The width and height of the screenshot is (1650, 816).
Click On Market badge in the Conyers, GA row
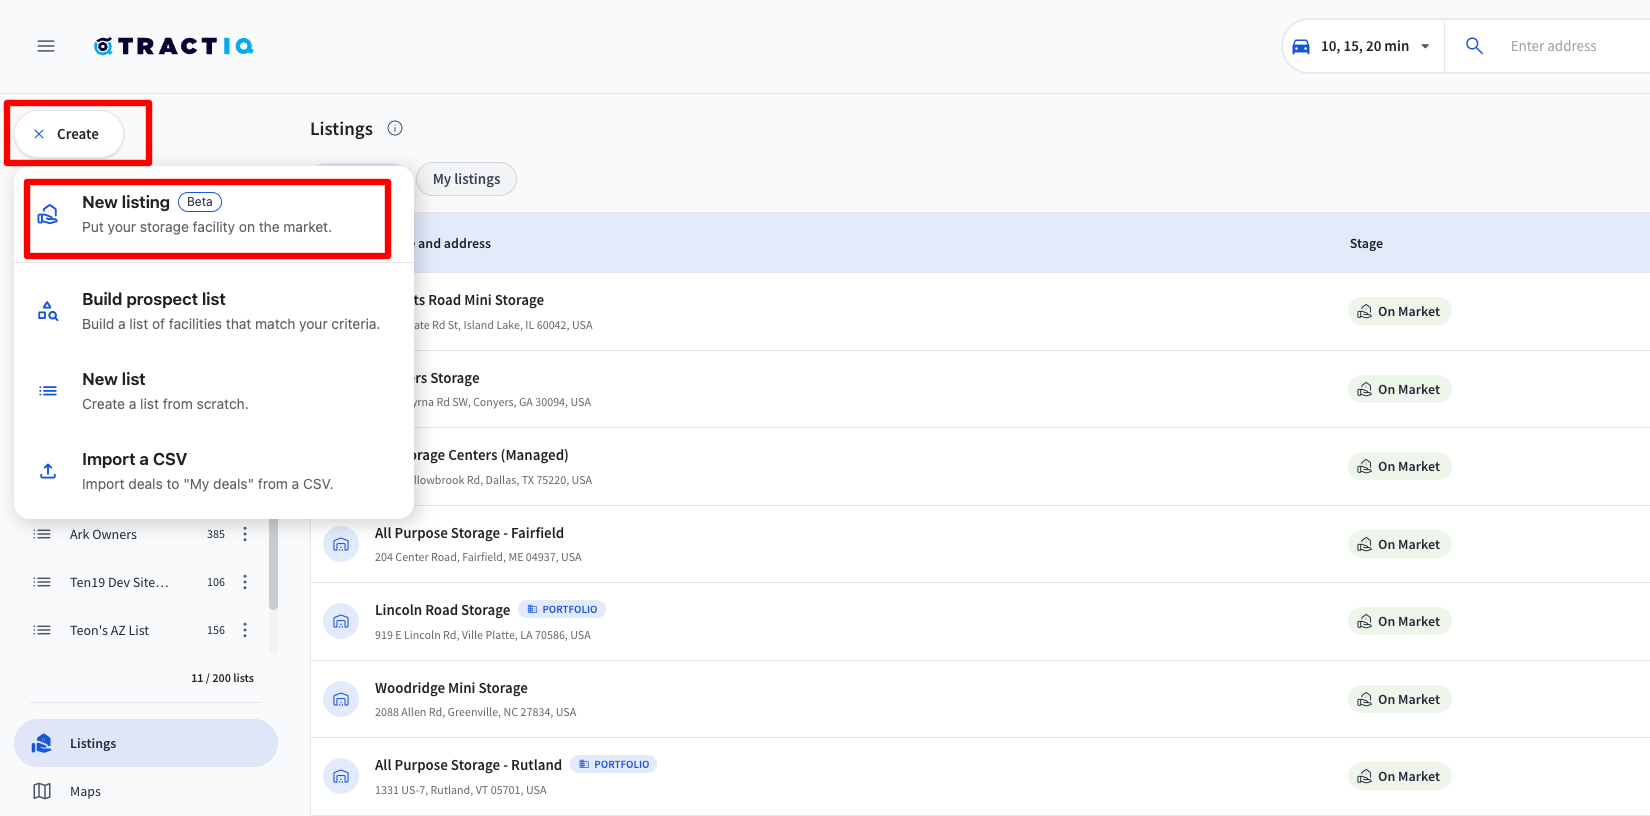click(x=1399, y=389)
